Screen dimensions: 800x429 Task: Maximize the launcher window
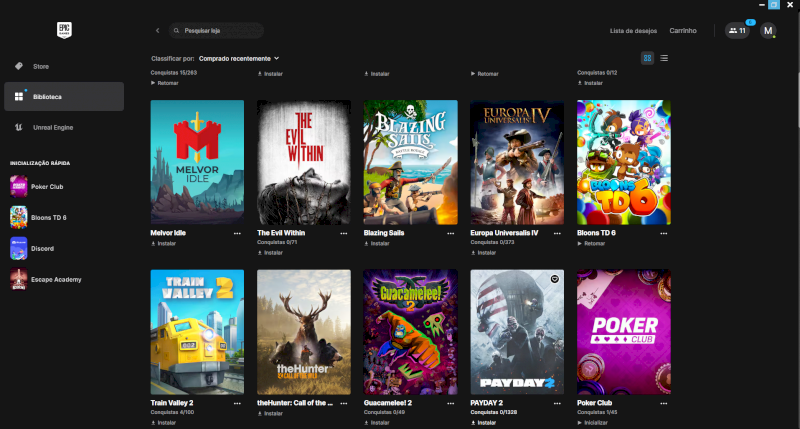click(x=774, y=5)
